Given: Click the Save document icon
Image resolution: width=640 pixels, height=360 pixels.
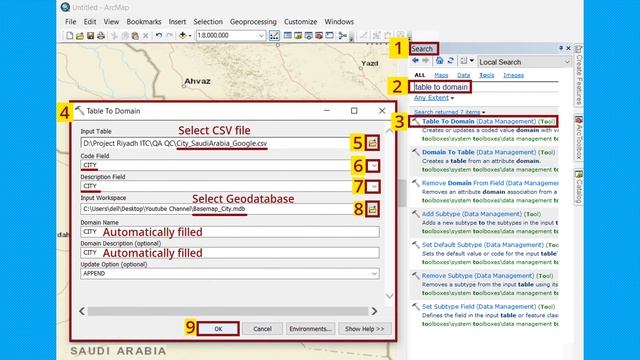Looking at the screenshot, I should [90, 36].
